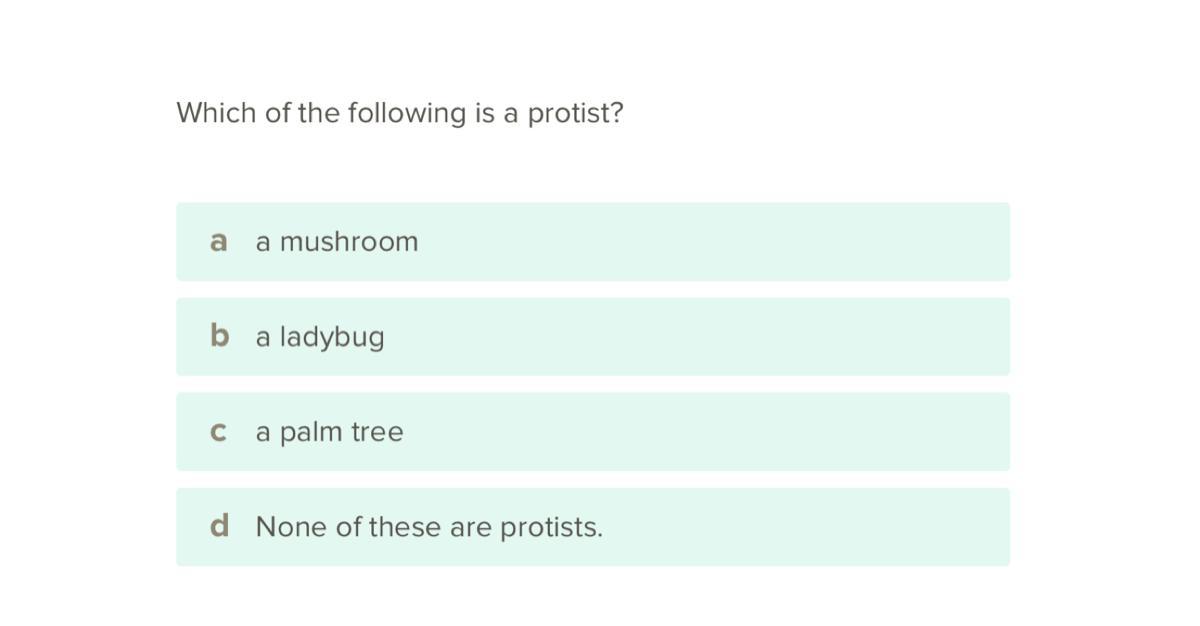1200x626 pixels.
Task: Click empty right area of mushroom answer row
Action: pos(800,242)
